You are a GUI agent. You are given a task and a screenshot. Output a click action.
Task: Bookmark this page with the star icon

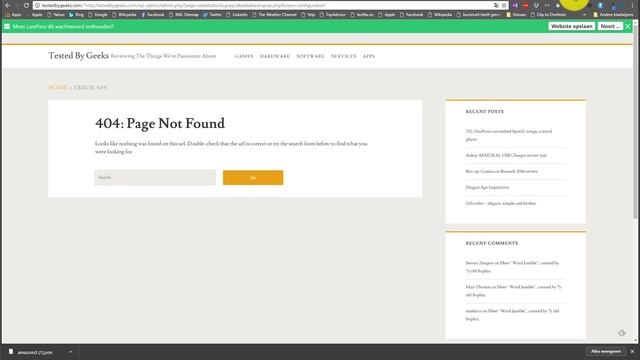pyautogui.click(x=504, y=5)
